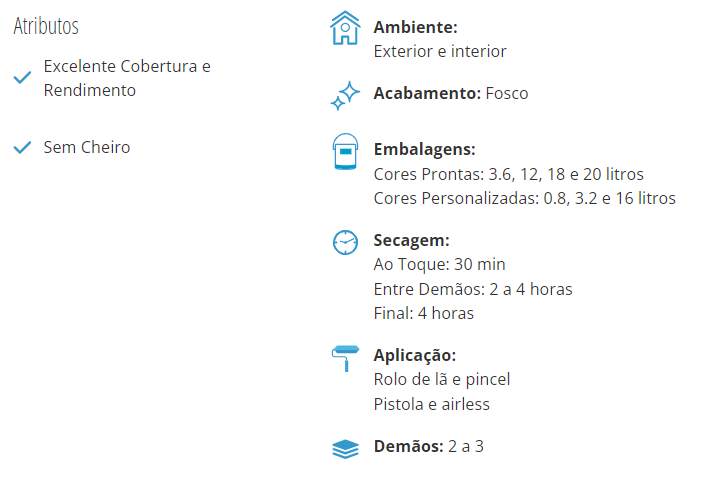The width and height of the screenshot is (716, 486).
Task: Click the clock icon next to Secagem
Action: [x=345, y=242]
